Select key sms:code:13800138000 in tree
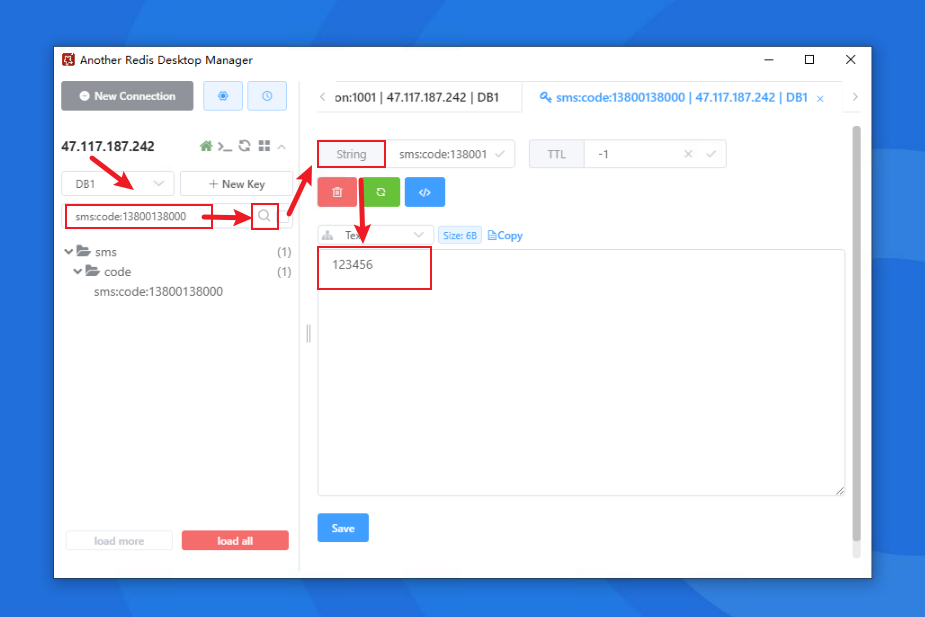This screenshot has width=925, height=617. click(158, 291)
